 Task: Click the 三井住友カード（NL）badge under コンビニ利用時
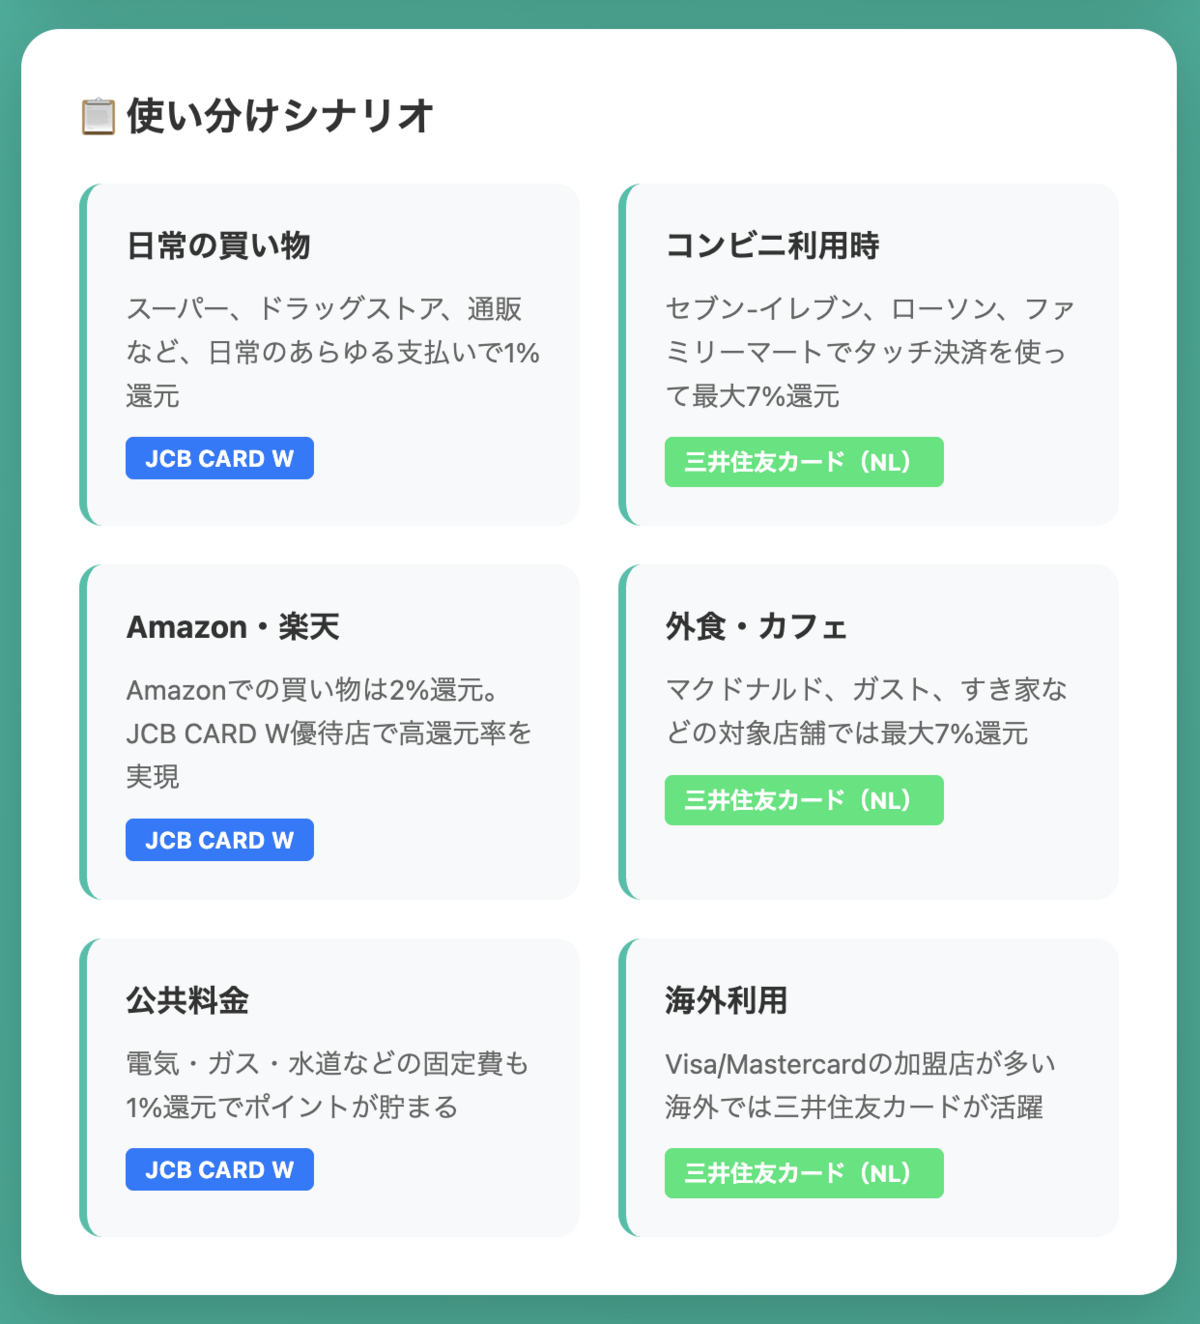click(804, 461)
